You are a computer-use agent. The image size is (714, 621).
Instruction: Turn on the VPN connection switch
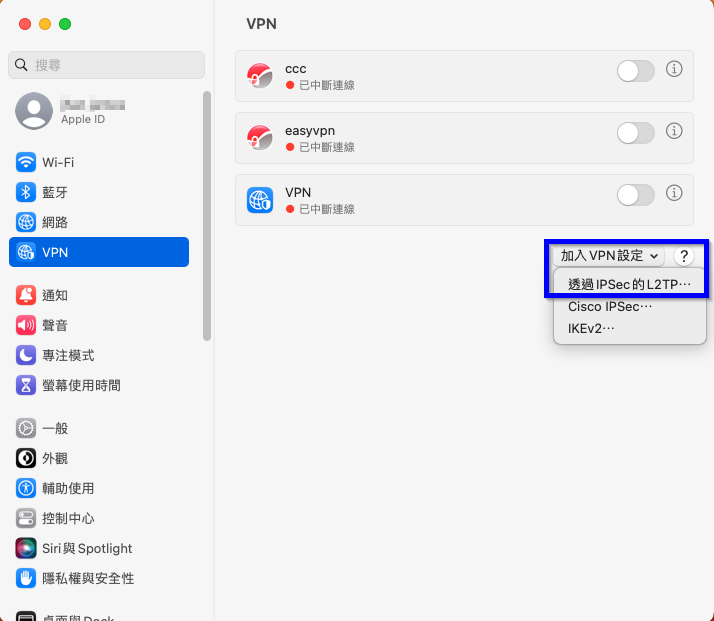pos(636,195)
